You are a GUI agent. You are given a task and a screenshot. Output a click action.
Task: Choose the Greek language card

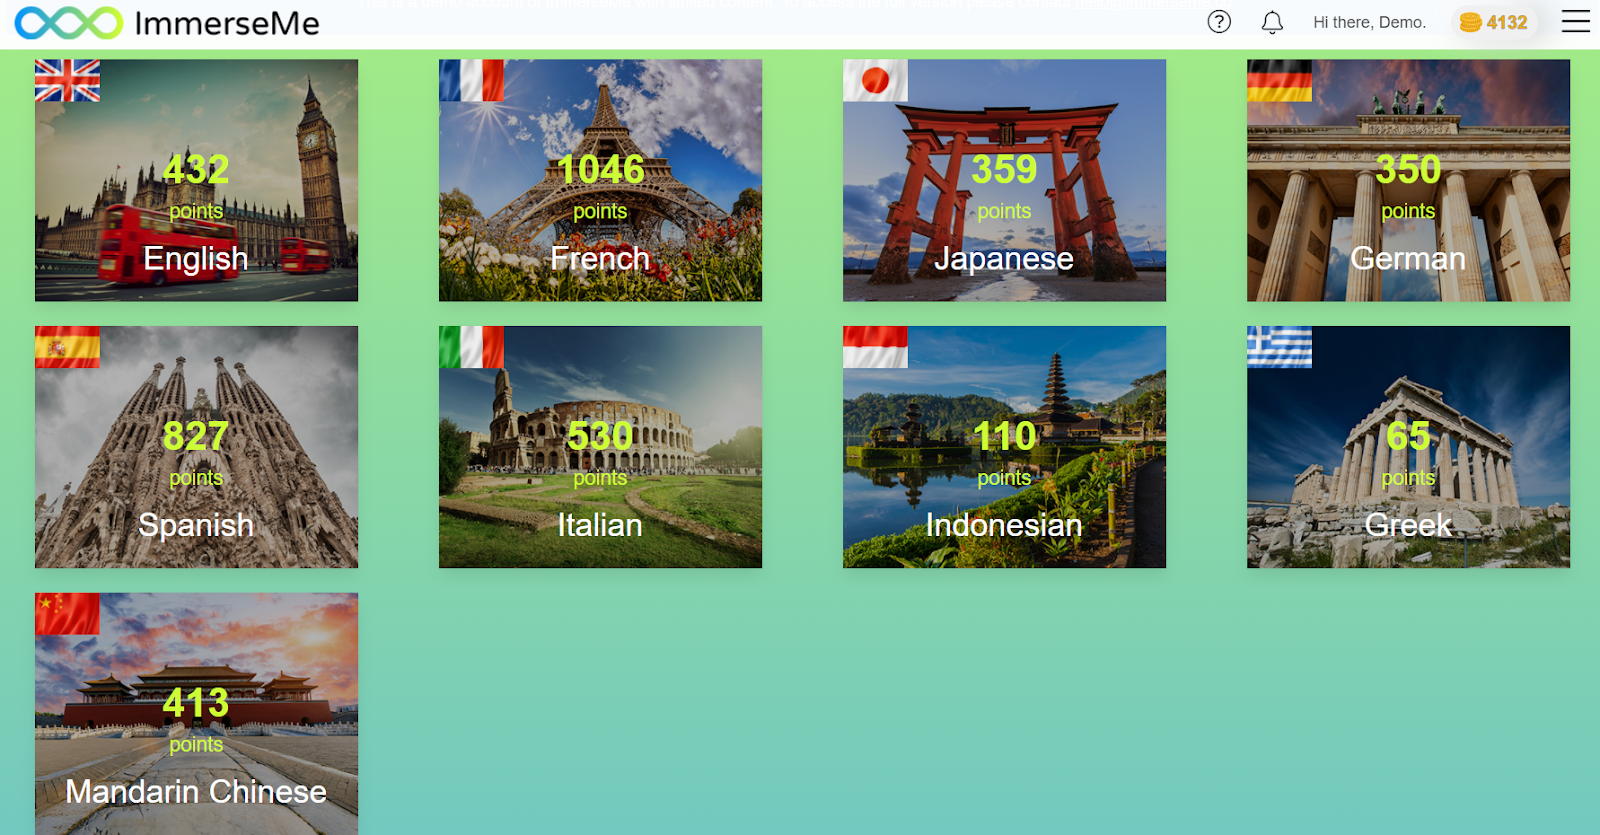coord(1408,447)
